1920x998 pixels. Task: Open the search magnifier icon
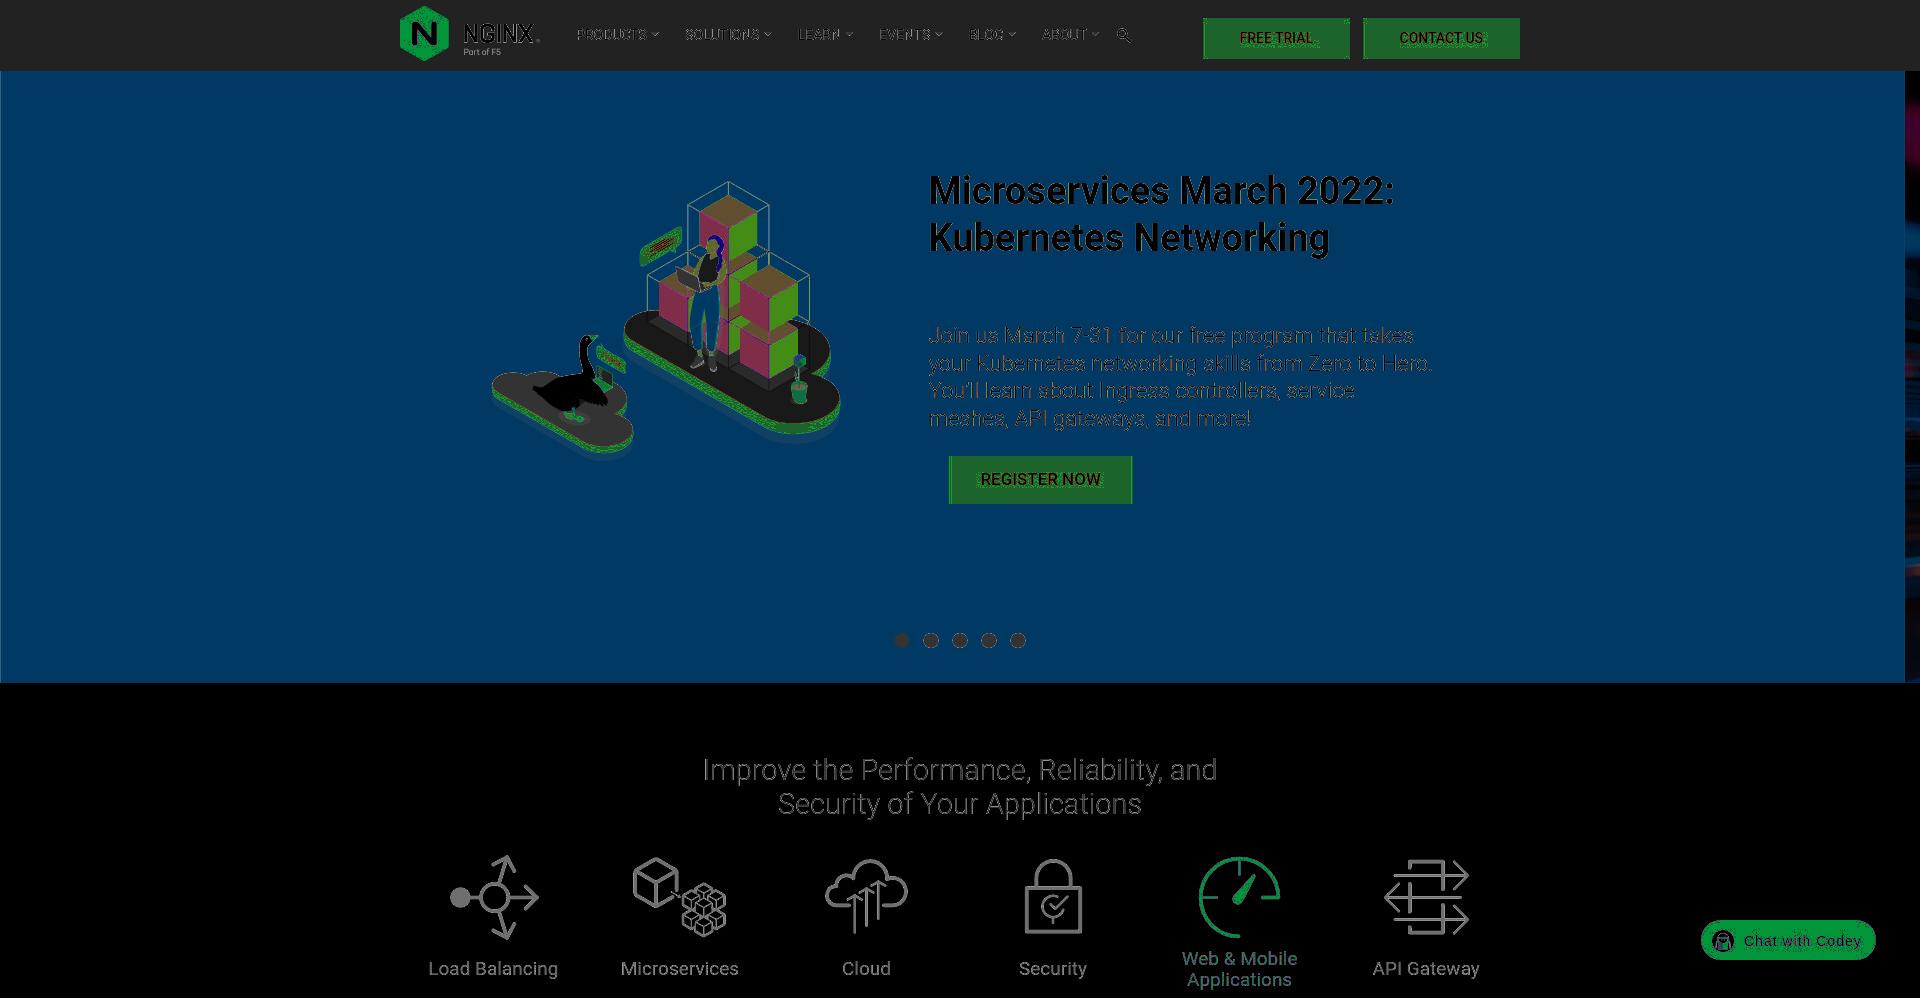point(1124,35)
